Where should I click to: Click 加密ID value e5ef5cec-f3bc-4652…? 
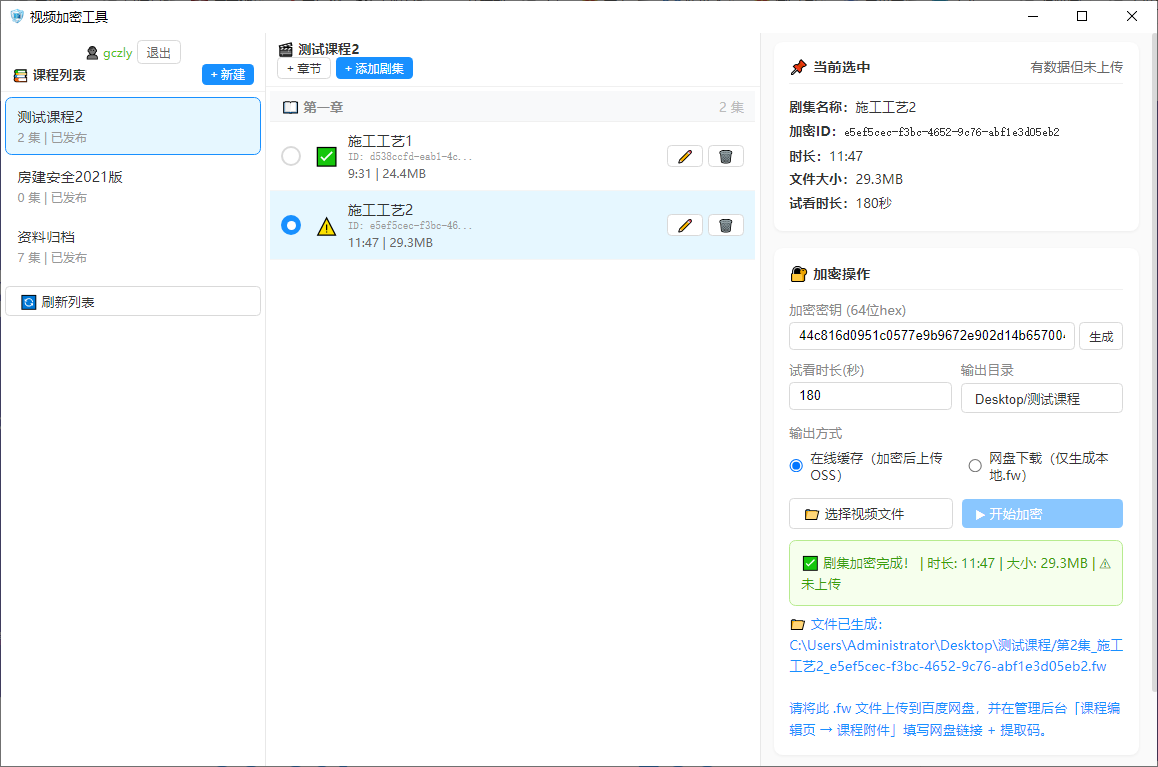click(951, 132)
